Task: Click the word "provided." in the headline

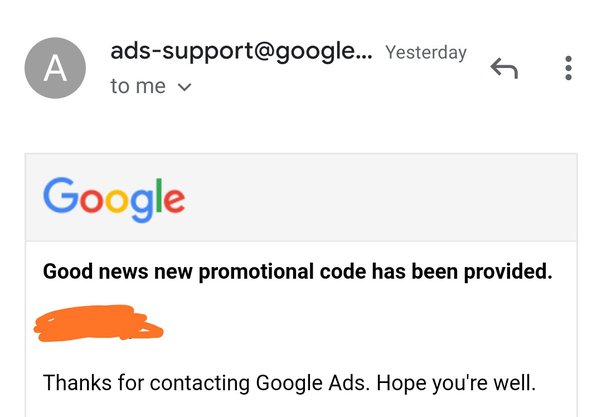Action: click(x=508, y=272)
